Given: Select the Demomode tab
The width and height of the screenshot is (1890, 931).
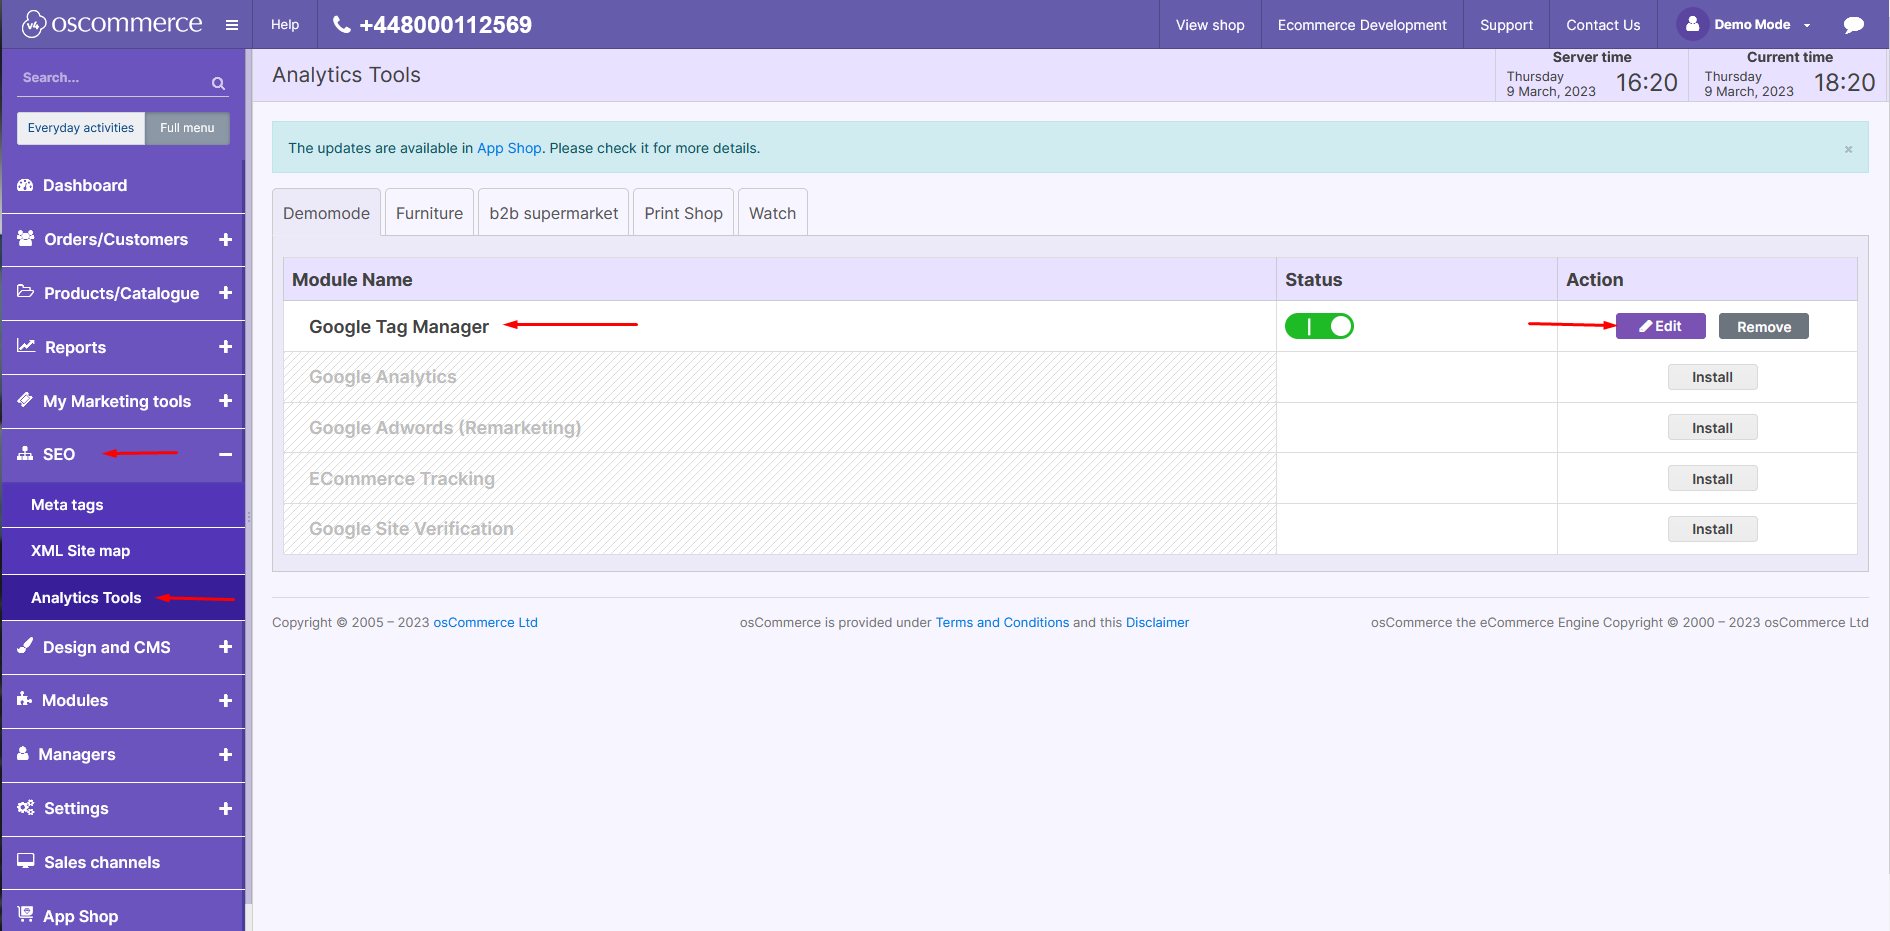Looking at the screenshot, I should [326, 213].
